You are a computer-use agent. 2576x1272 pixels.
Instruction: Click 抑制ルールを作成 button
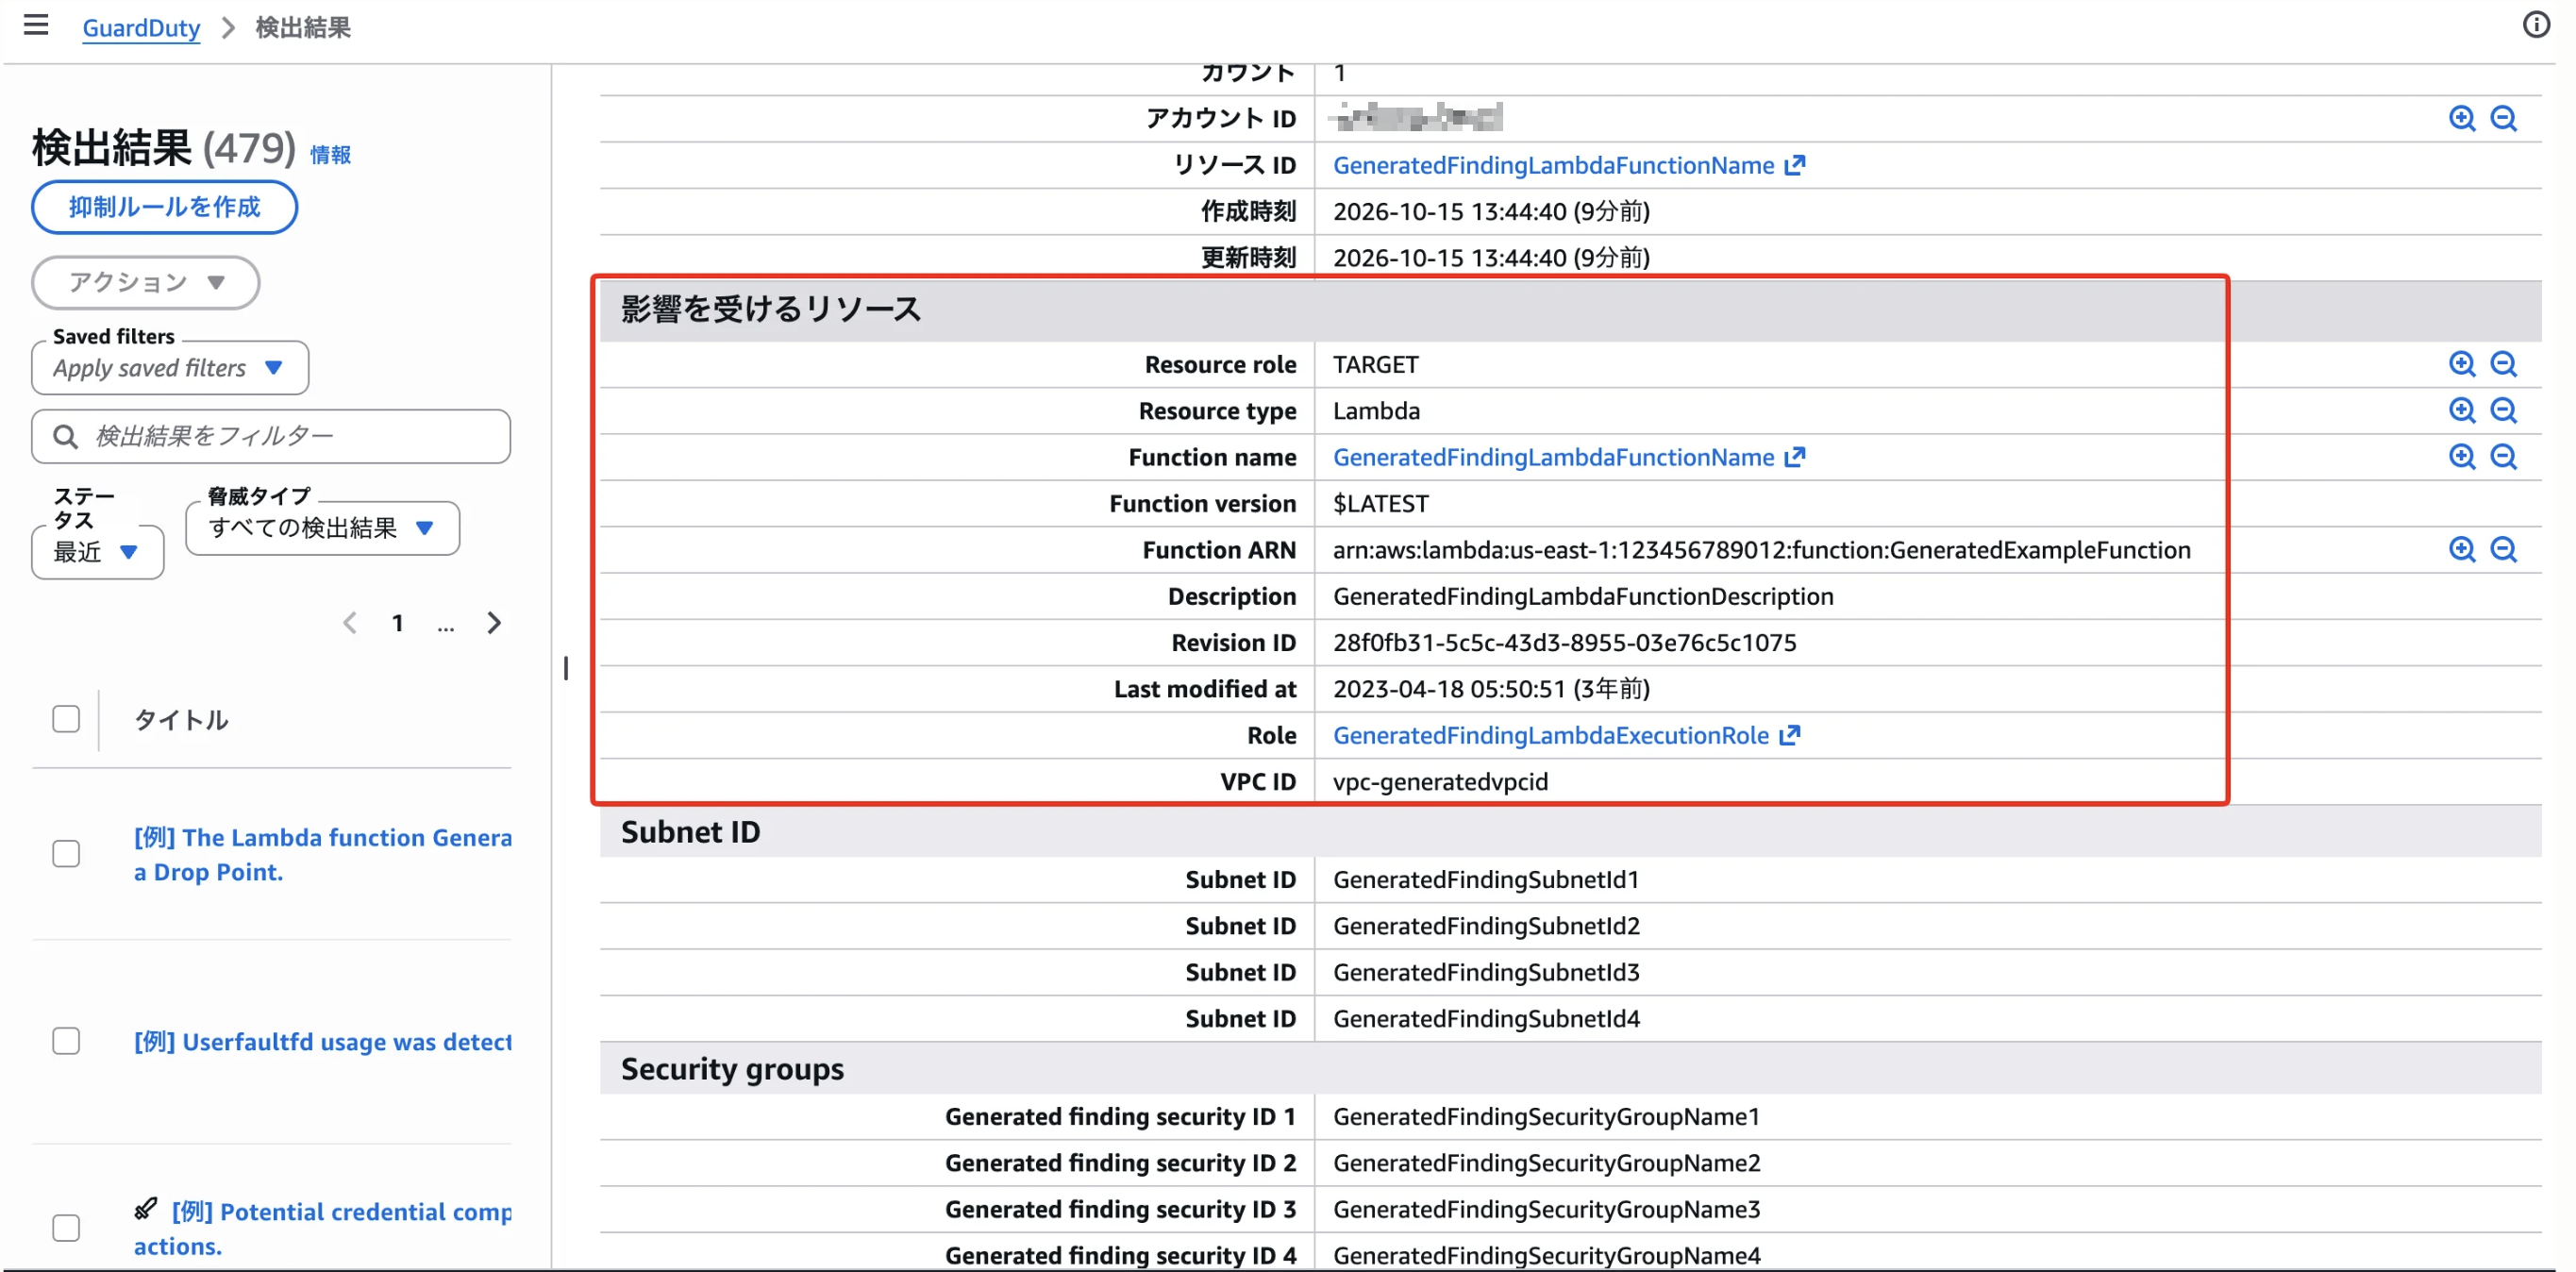164,207
